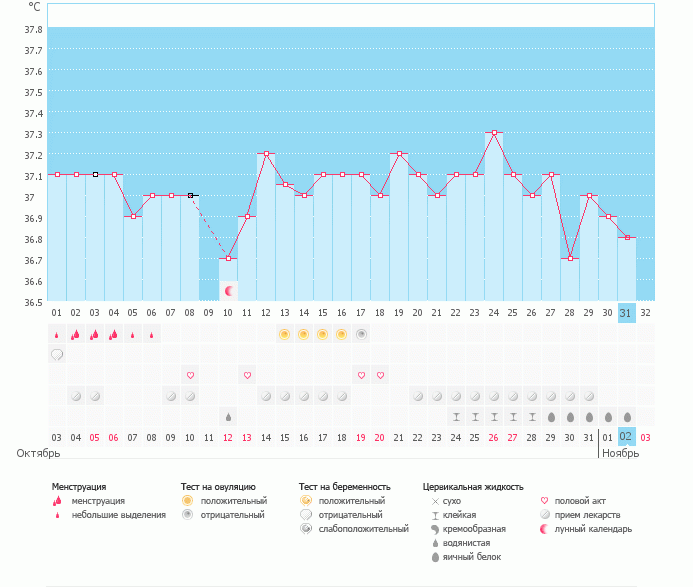Select sticky cervical fluid icon on day 22
693x587 pixels.
pyautogui.click(x=456, y=417)
